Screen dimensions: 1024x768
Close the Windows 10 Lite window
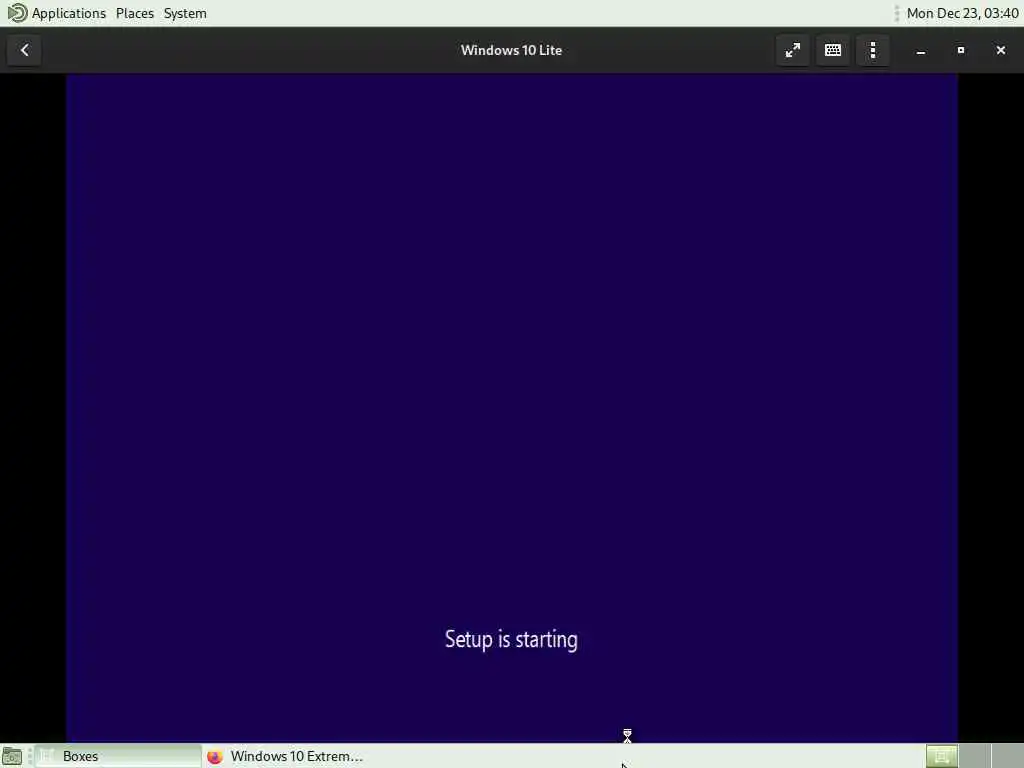[x=1000, y=50]
